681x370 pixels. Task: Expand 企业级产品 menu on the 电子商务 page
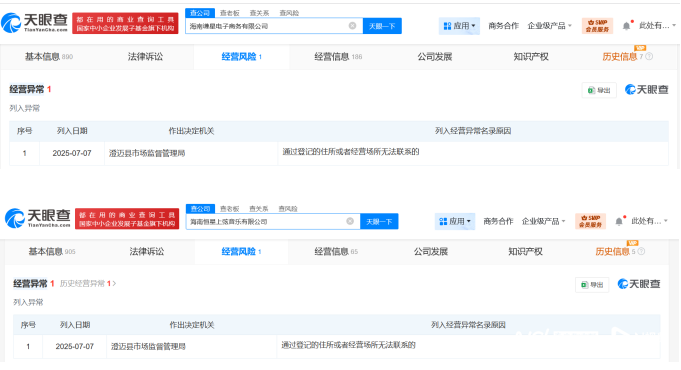tap(549, 26)
